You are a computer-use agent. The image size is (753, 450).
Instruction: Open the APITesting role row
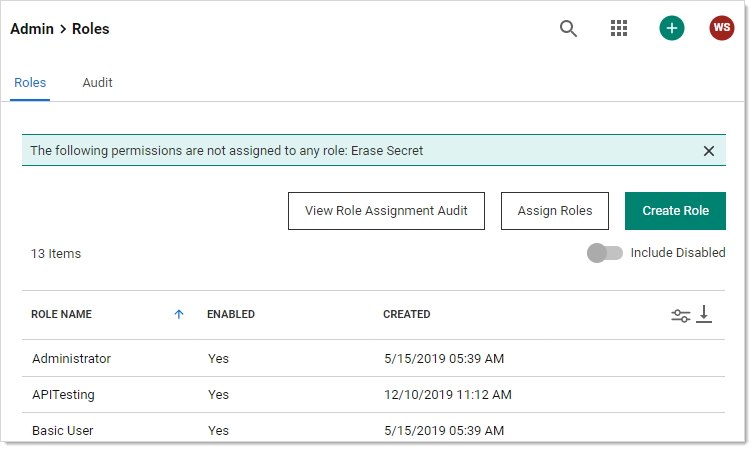click(63, 394)
